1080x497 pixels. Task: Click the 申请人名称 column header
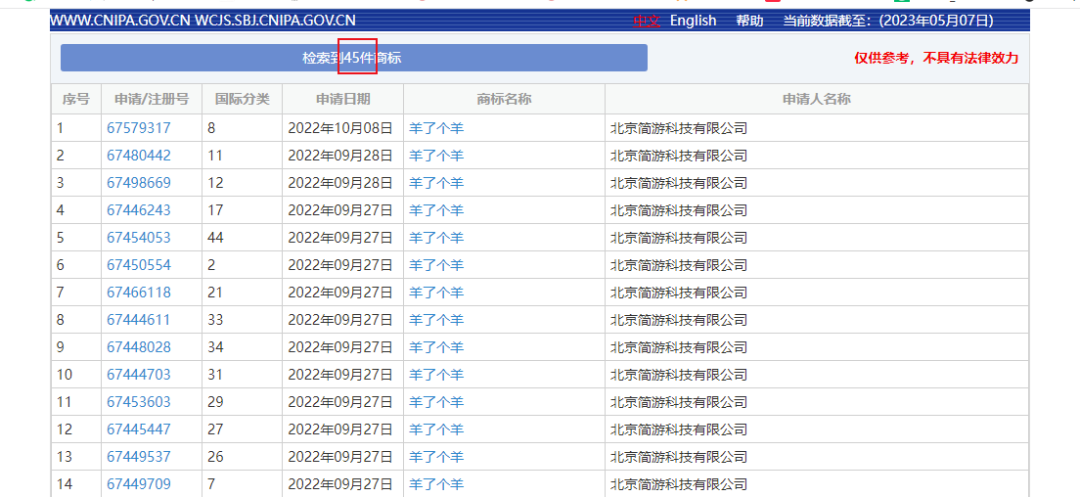pyautogui.click(x=817, y=99)
